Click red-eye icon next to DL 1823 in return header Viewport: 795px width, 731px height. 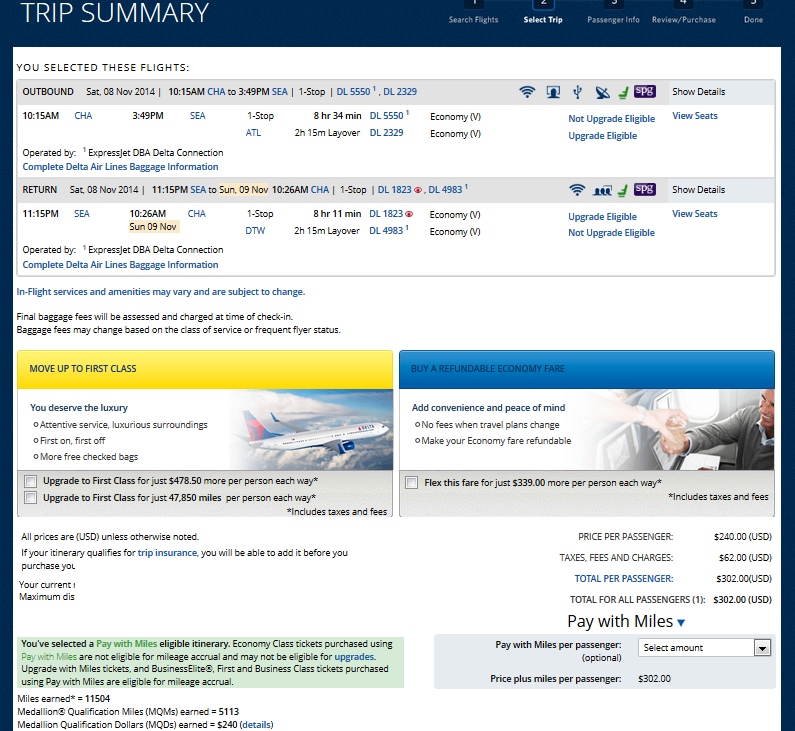click(x=419, y=190)
